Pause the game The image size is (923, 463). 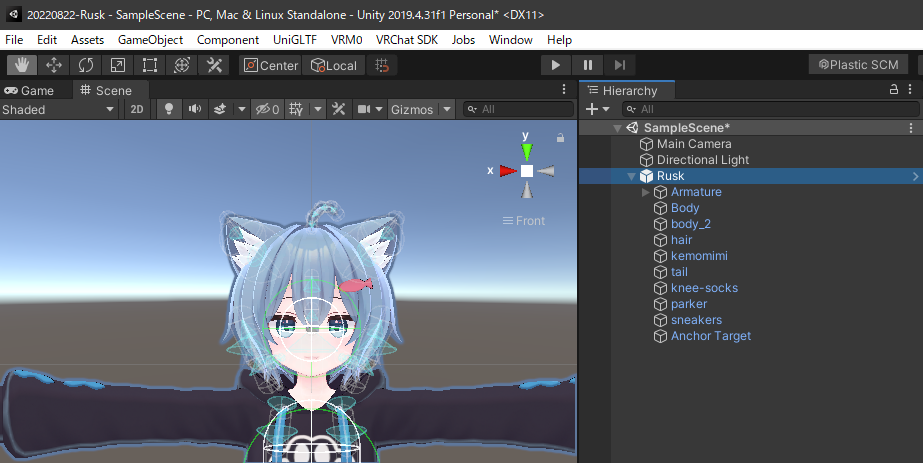pyautogui.click(x=587, y=65)
